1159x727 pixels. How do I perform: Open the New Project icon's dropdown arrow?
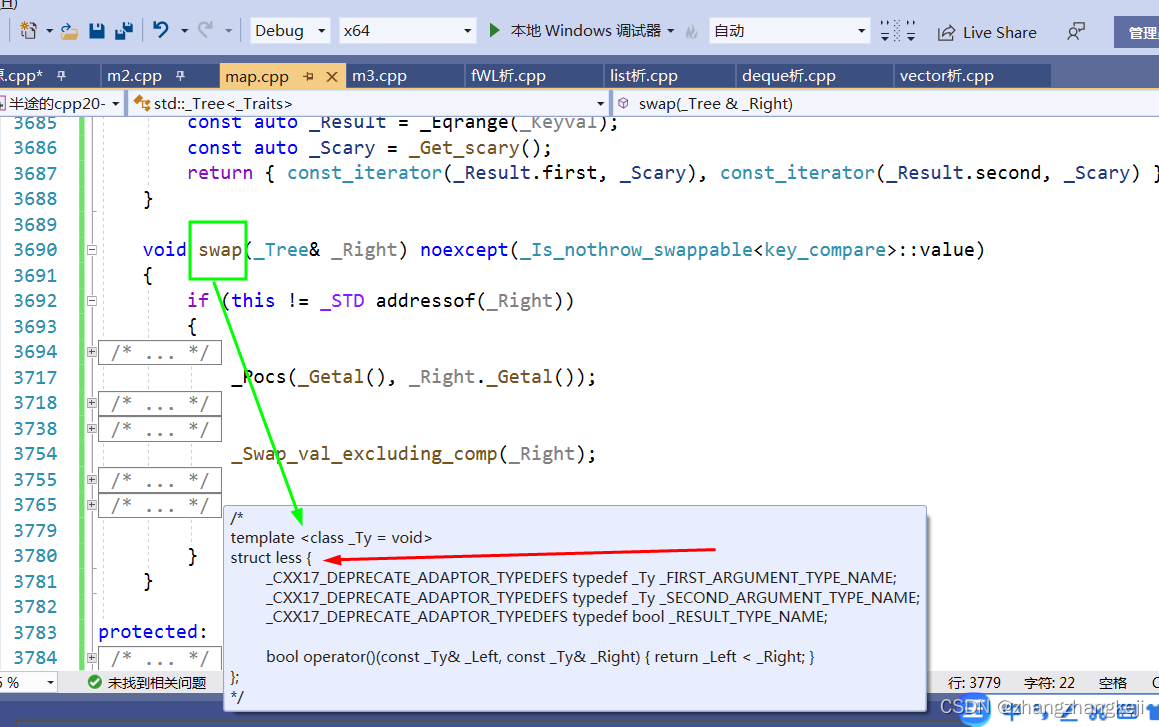[50, 31]
